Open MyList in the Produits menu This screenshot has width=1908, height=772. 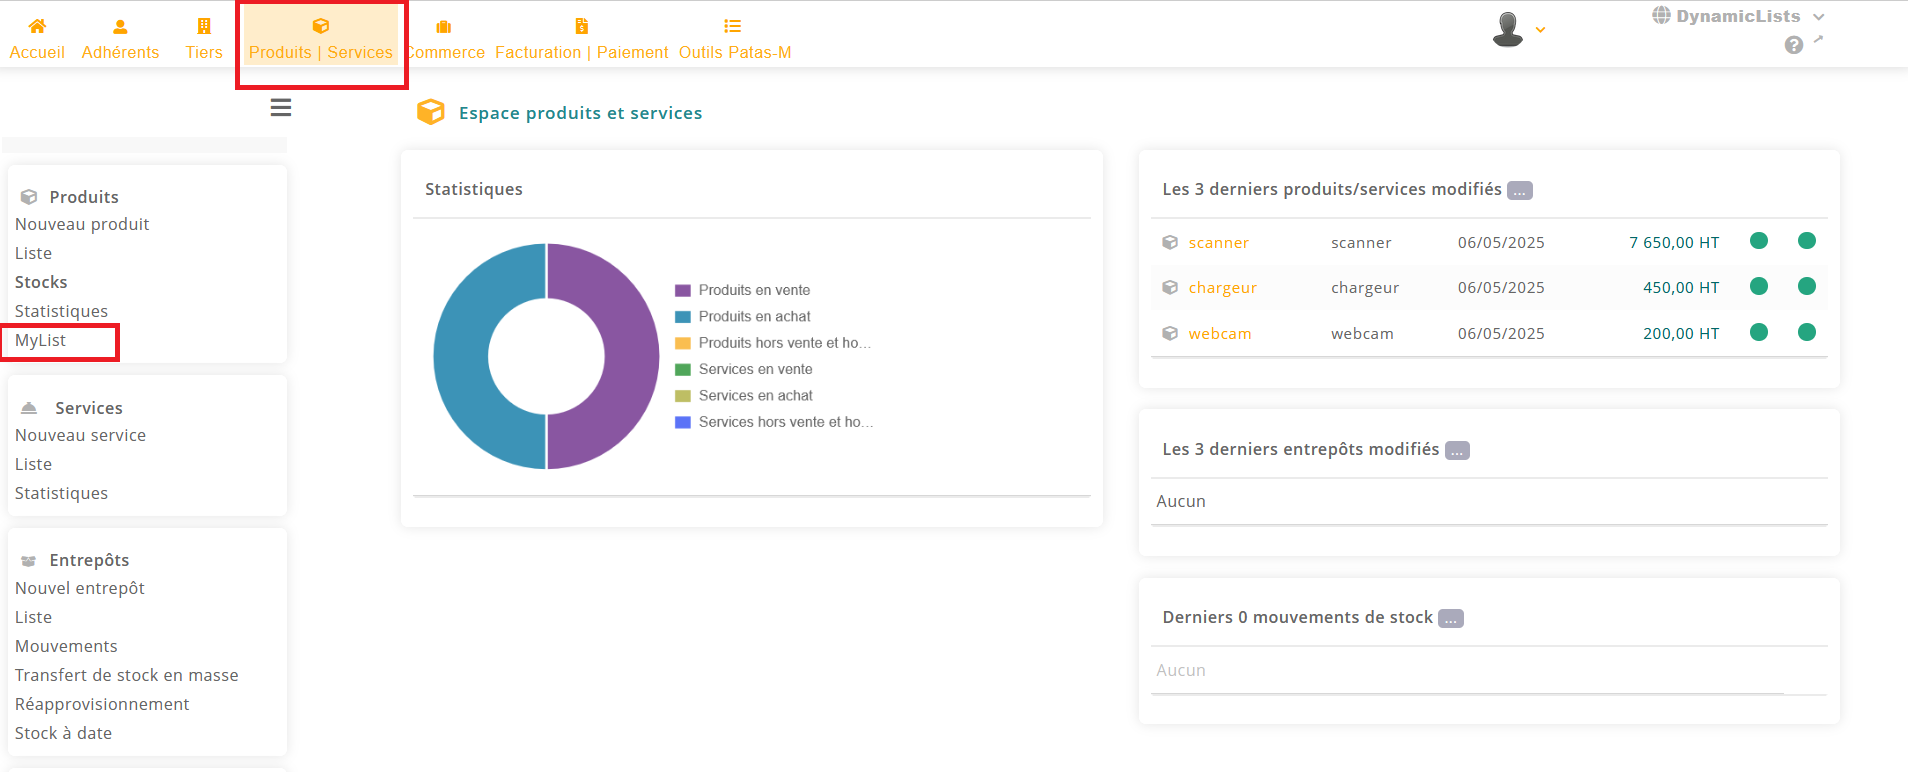tap(41, 341)
